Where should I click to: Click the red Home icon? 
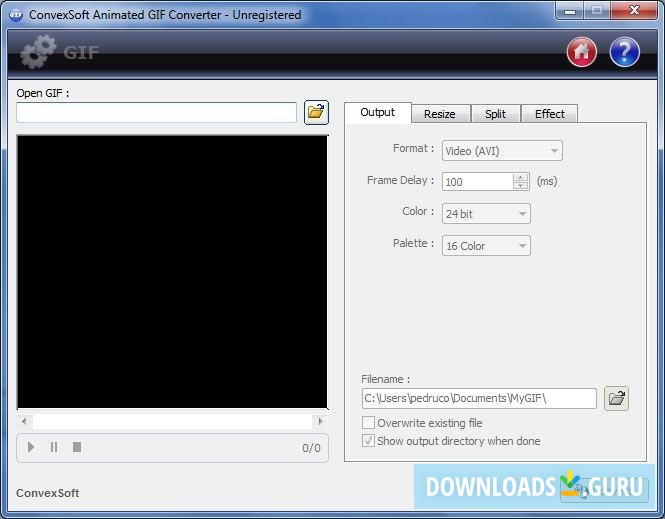(581, 52)
